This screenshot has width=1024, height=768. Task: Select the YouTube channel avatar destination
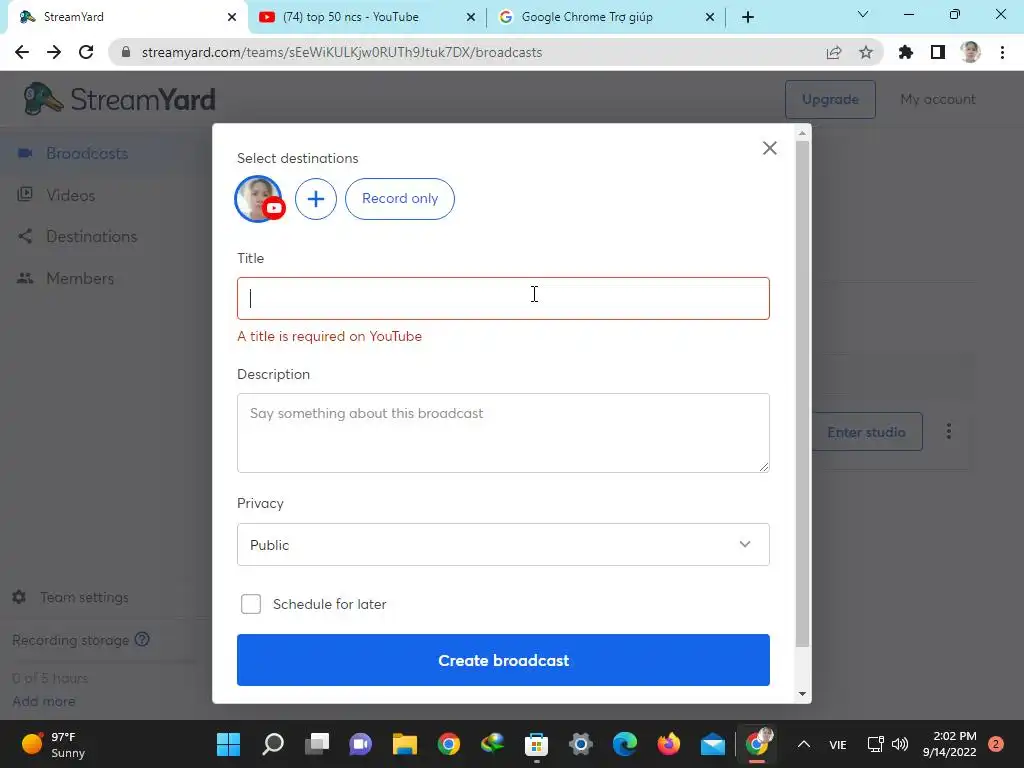259,199
